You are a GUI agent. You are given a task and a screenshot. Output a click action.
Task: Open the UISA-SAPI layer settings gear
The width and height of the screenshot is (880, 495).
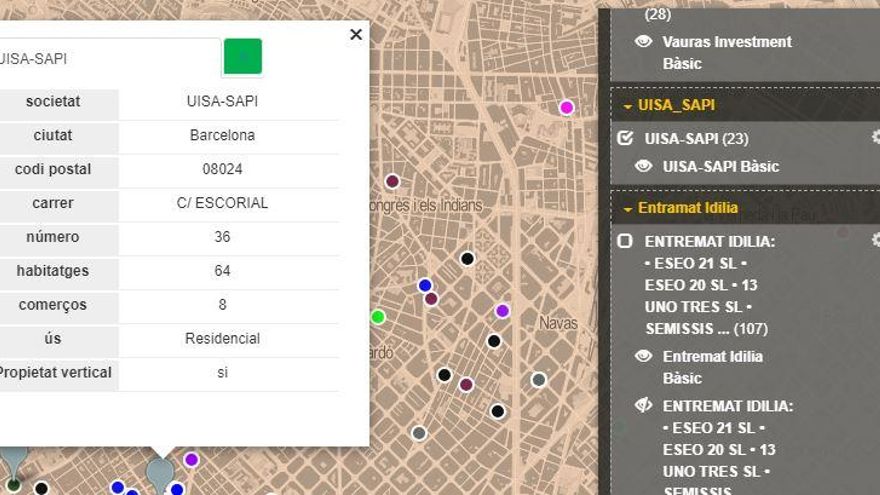click(876, 137)
